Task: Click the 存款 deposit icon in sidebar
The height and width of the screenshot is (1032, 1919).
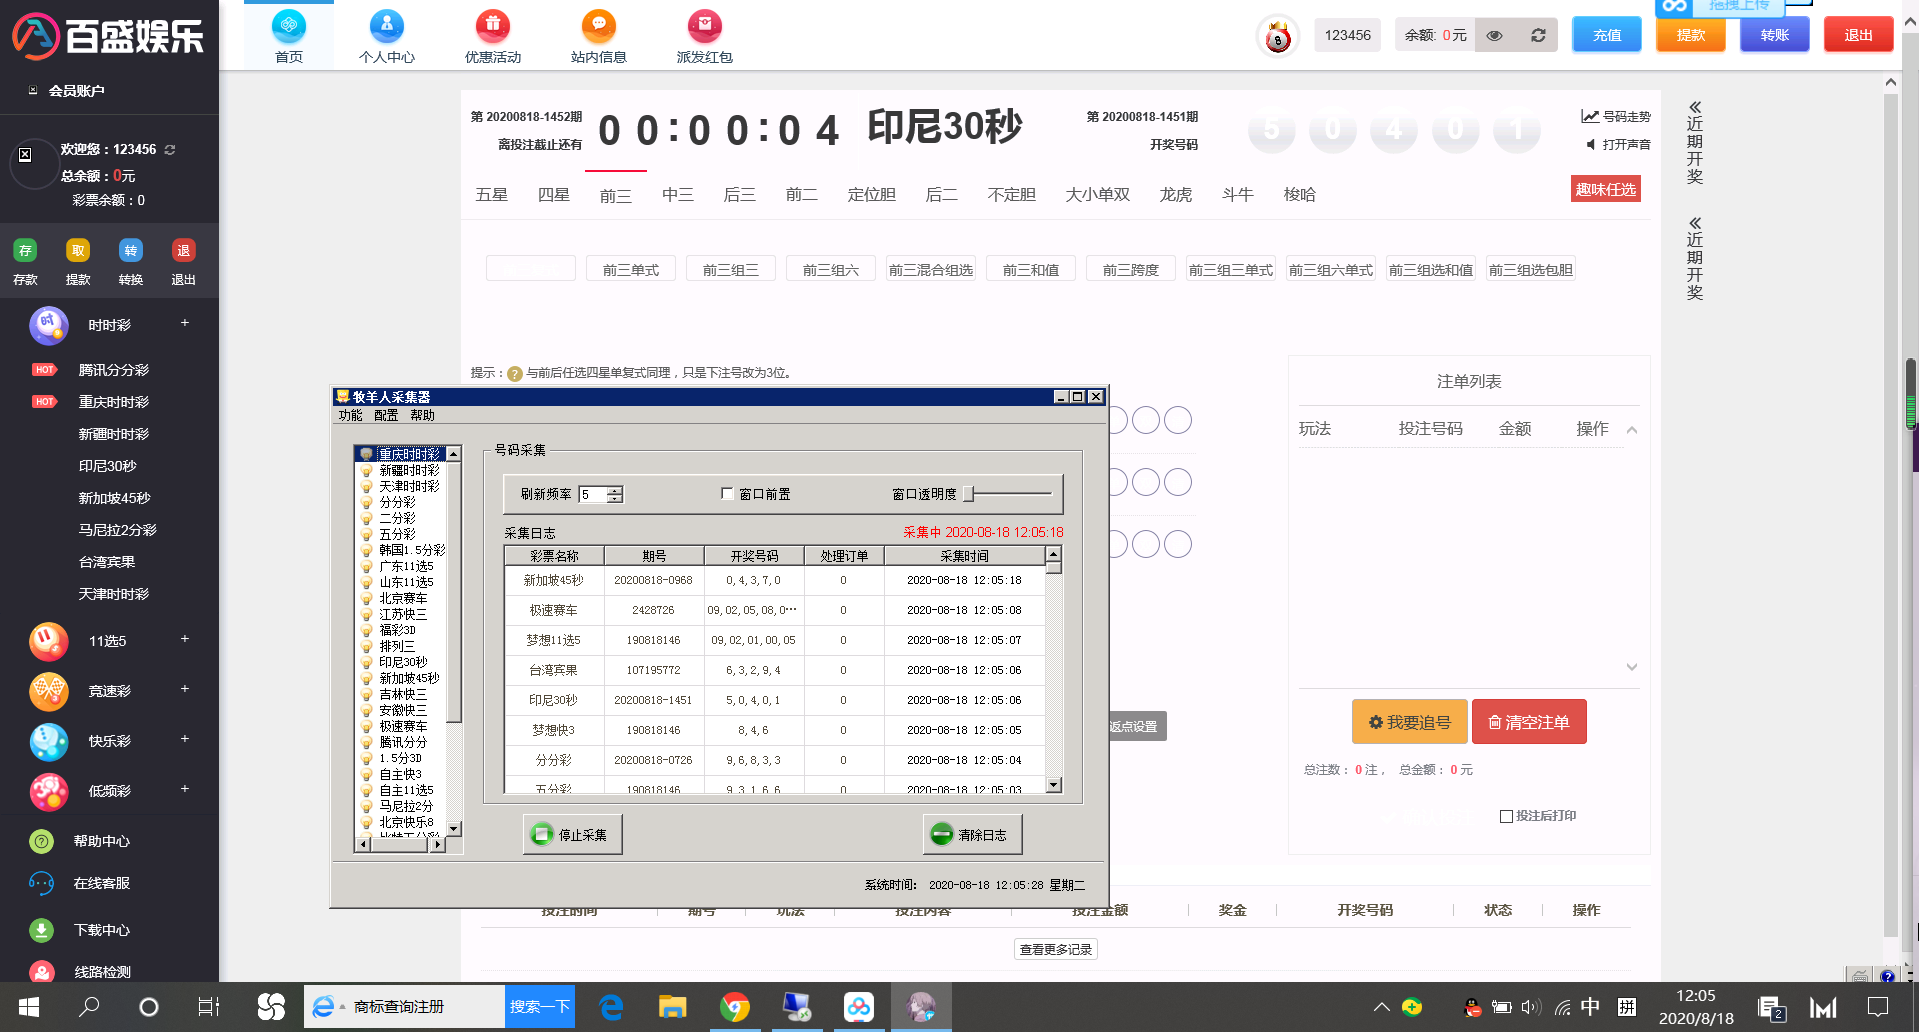Action: (25, 251)
